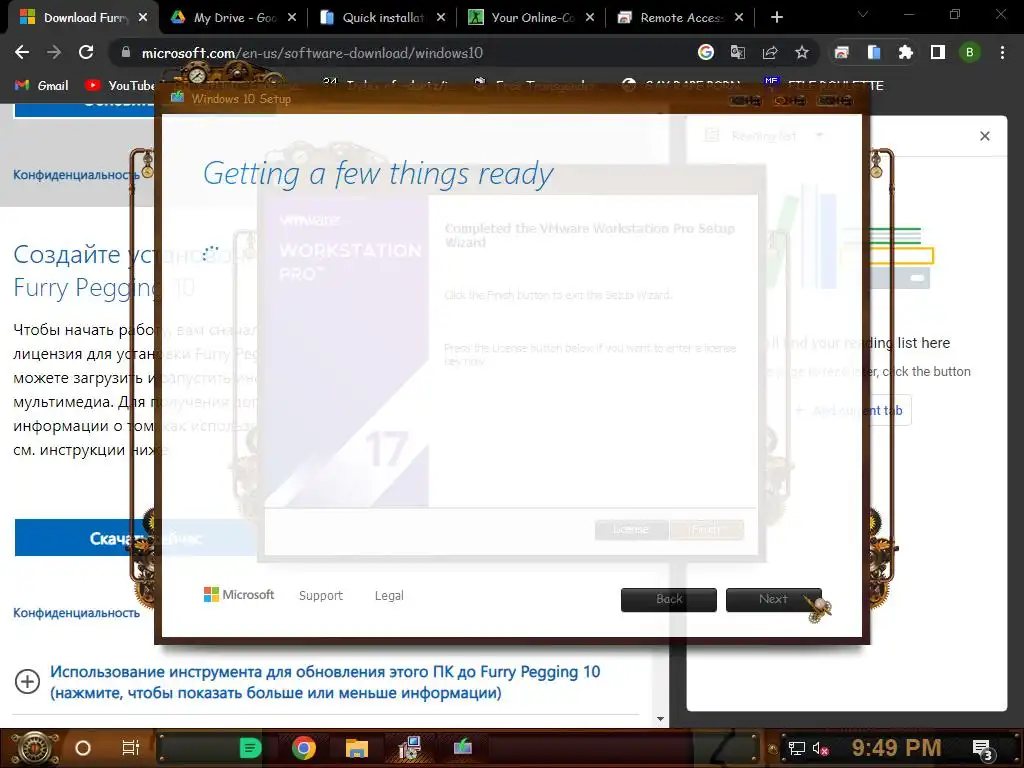This screenshot has width=1024, height=768.
Task: Click the blue document extension icon
Action: (874, 52)
